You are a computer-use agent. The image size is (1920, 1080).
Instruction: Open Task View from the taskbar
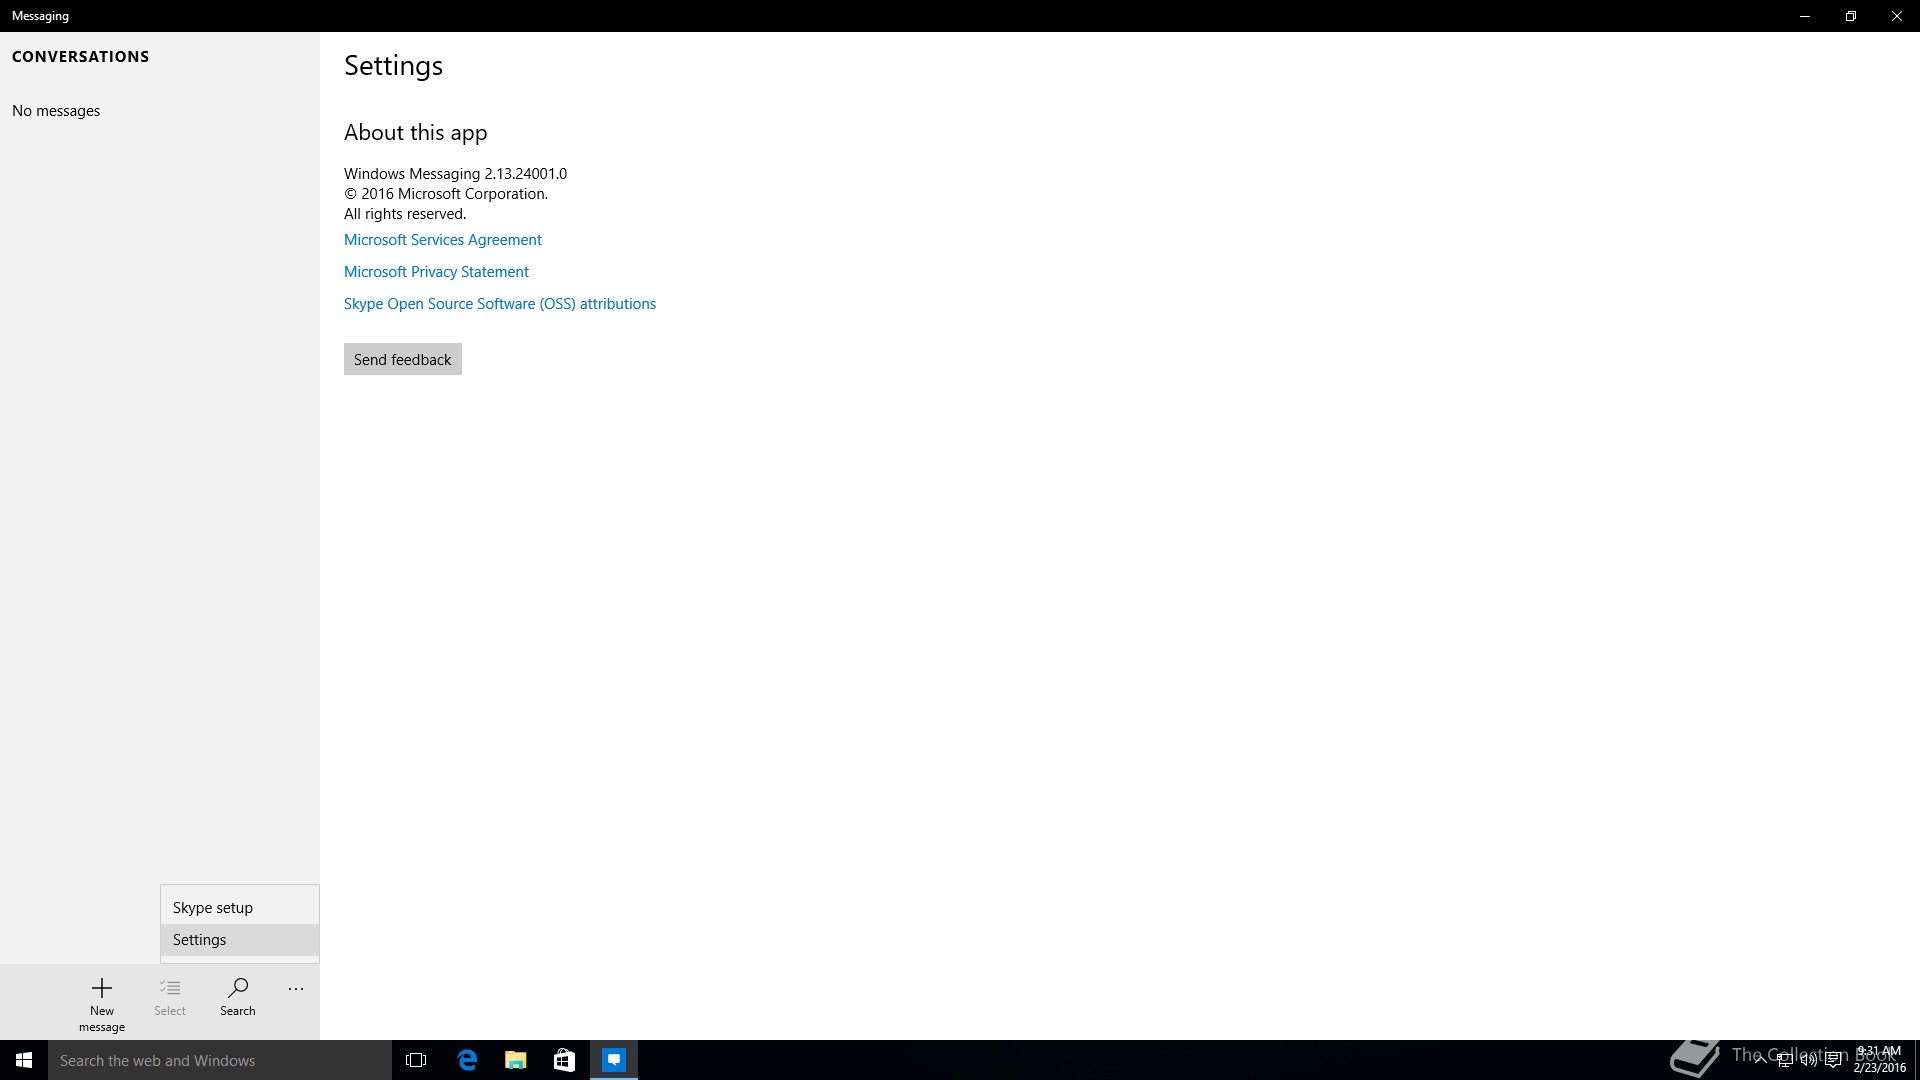416,1060
